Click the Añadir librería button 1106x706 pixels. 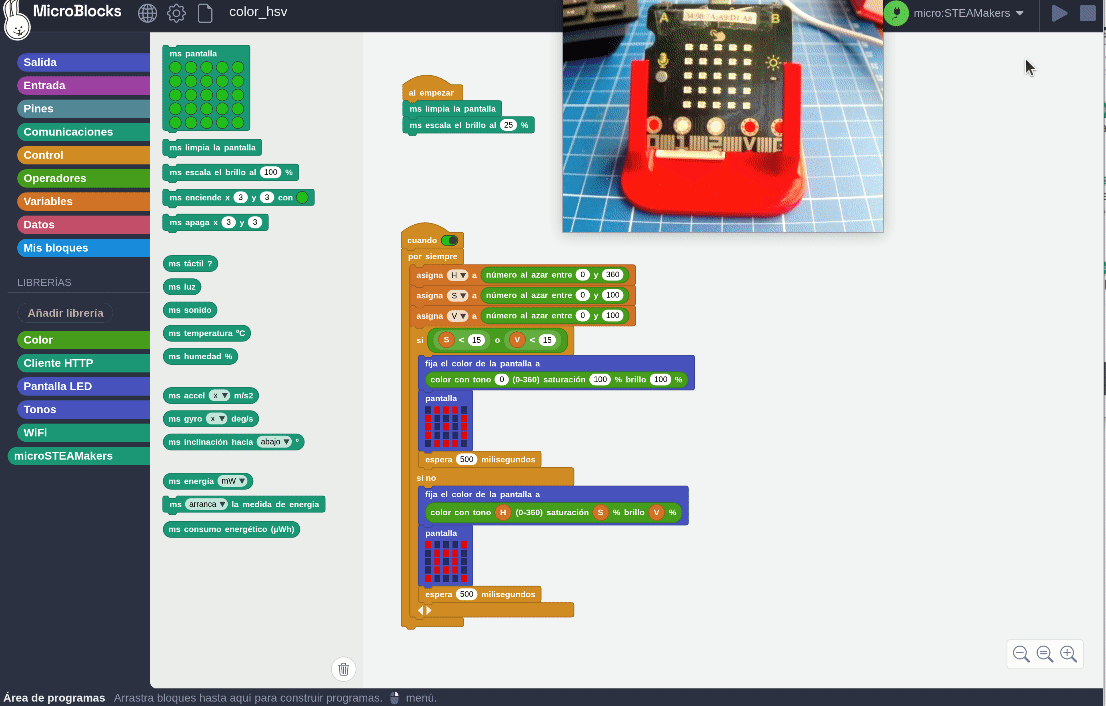click(x=65, y=313)
